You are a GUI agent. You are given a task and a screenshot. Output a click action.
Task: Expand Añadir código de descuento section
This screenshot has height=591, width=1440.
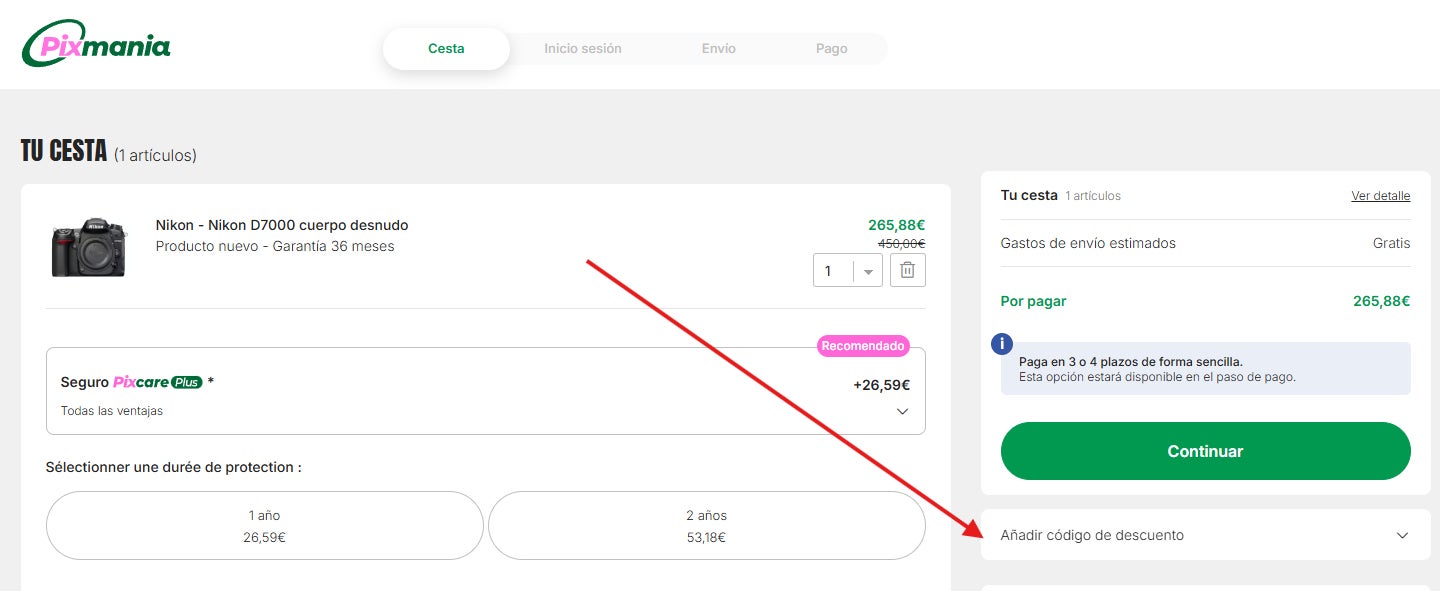[x=1206, y=535]
